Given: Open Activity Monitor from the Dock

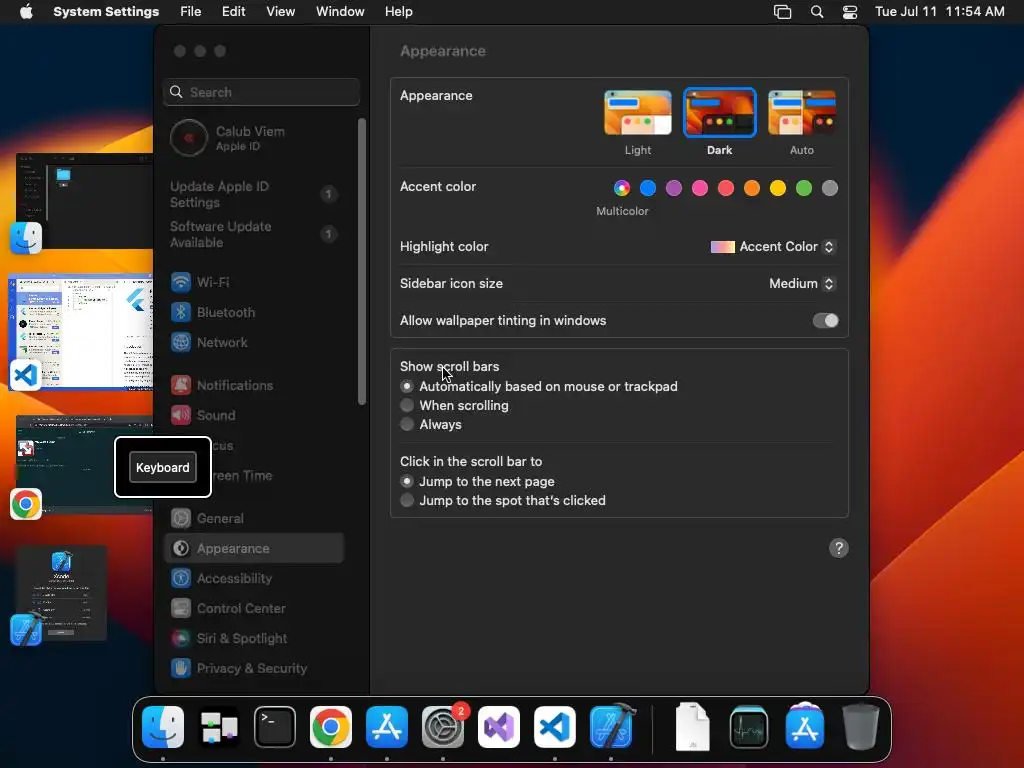Looking at the screenshot, I should coord(749,727).
